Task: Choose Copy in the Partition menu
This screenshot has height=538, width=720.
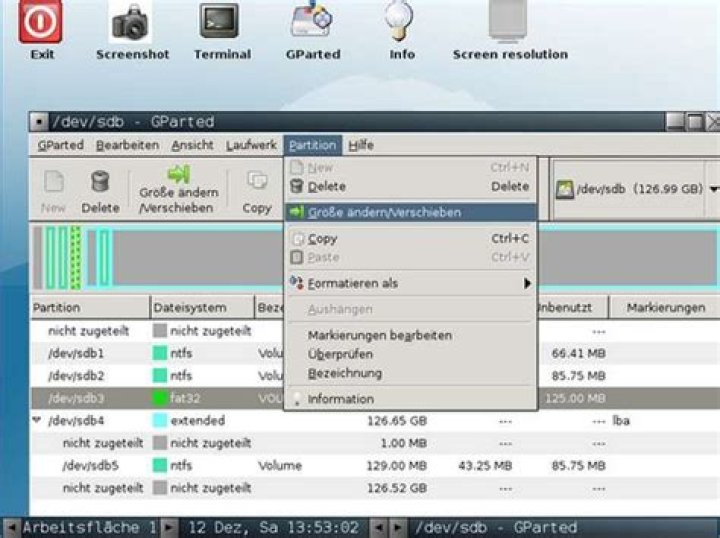Action: pos(410,239)
